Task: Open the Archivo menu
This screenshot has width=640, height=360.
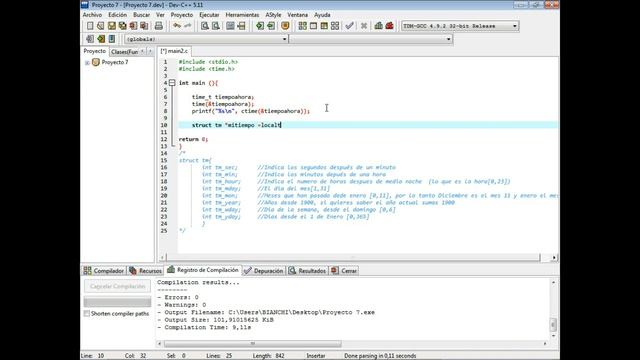Action: [92, 15]
